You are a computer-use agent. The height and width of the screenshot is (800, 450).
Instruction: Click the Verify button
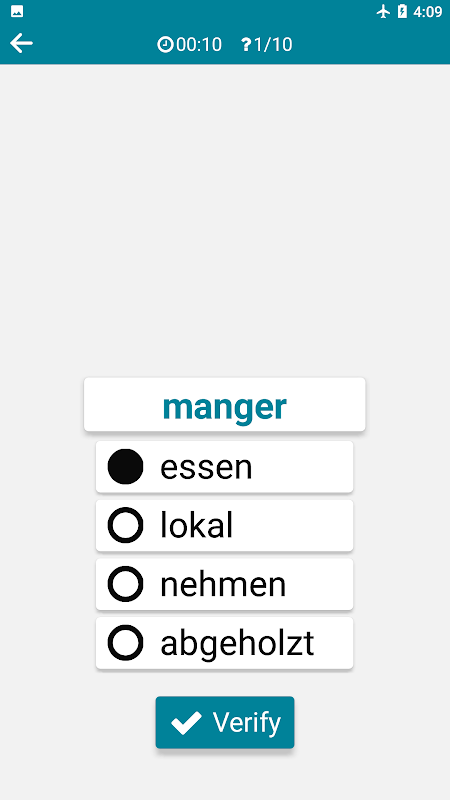(225, 722)
